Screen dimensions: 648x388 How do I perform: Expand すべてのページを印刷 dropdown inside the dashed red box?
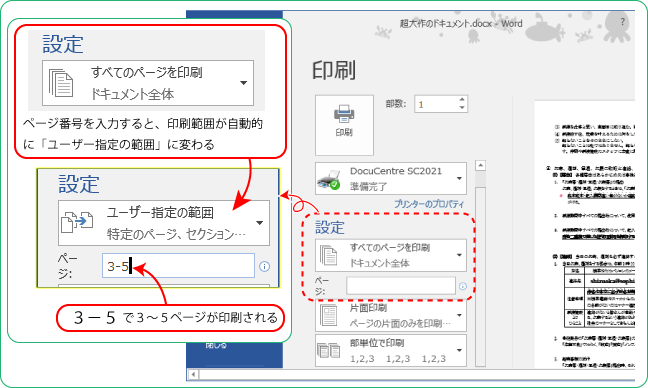click(x=391, y=255)
